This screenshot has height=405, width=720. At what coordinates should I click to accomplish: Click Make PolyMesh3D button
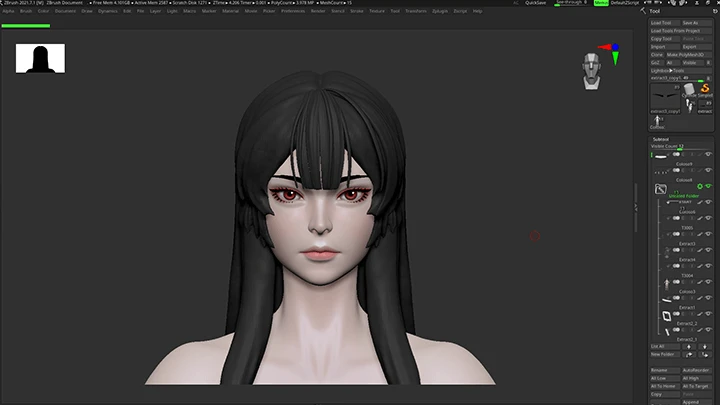pyautogui.click(x=688, y=55)
